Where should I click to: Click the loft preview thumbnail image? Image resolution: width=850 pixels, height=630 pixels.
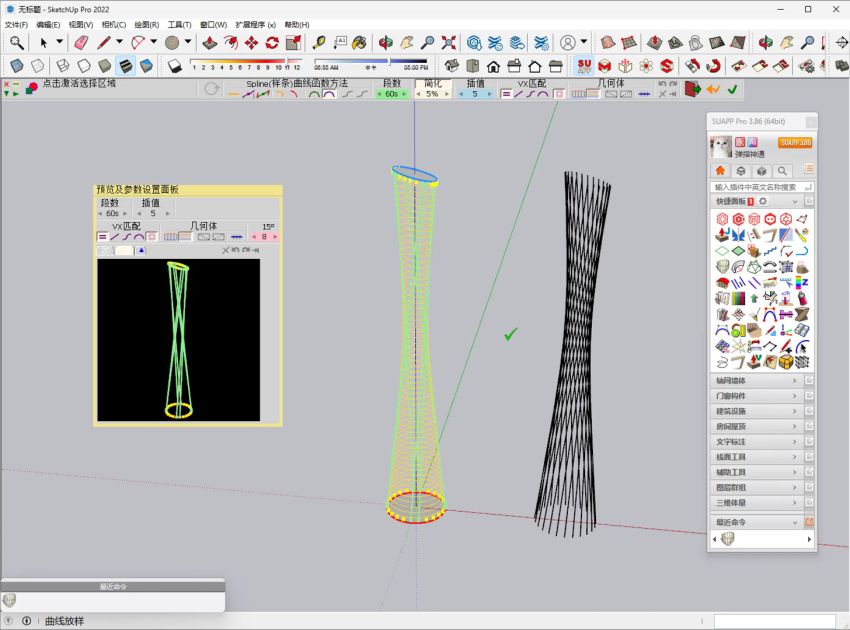point(178,340)
